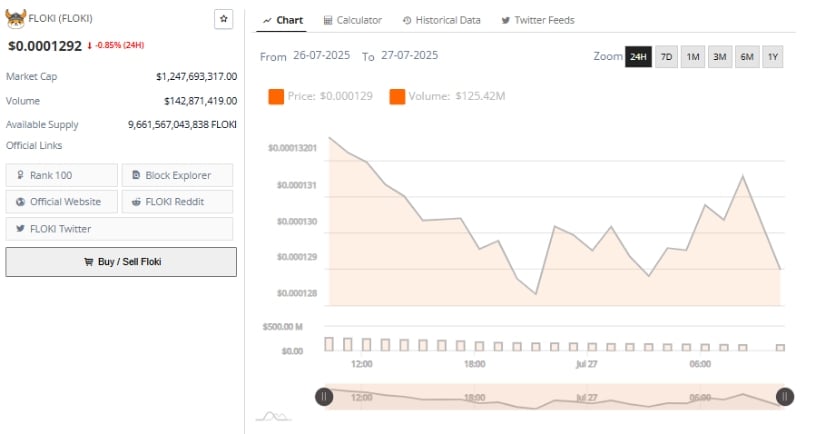The image size is (825, 434).
Task: Click the FLOKI (FLOKI) title text
Action: (x=61, y=18)
